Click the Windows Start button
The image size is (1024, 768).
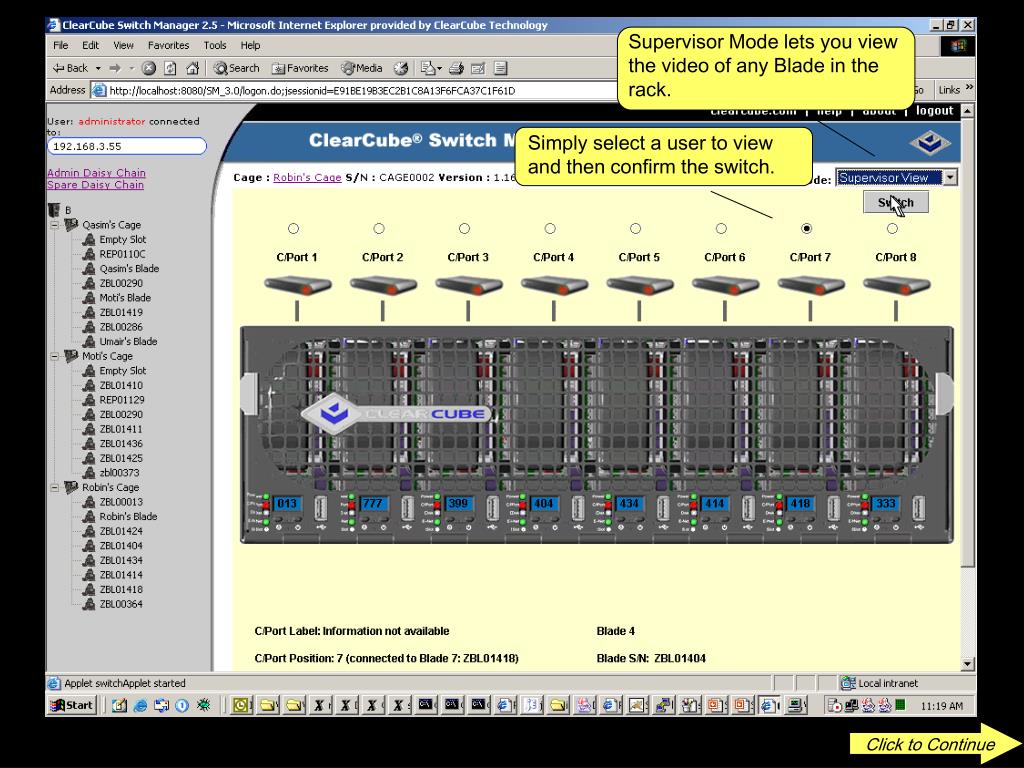(72, 705)
